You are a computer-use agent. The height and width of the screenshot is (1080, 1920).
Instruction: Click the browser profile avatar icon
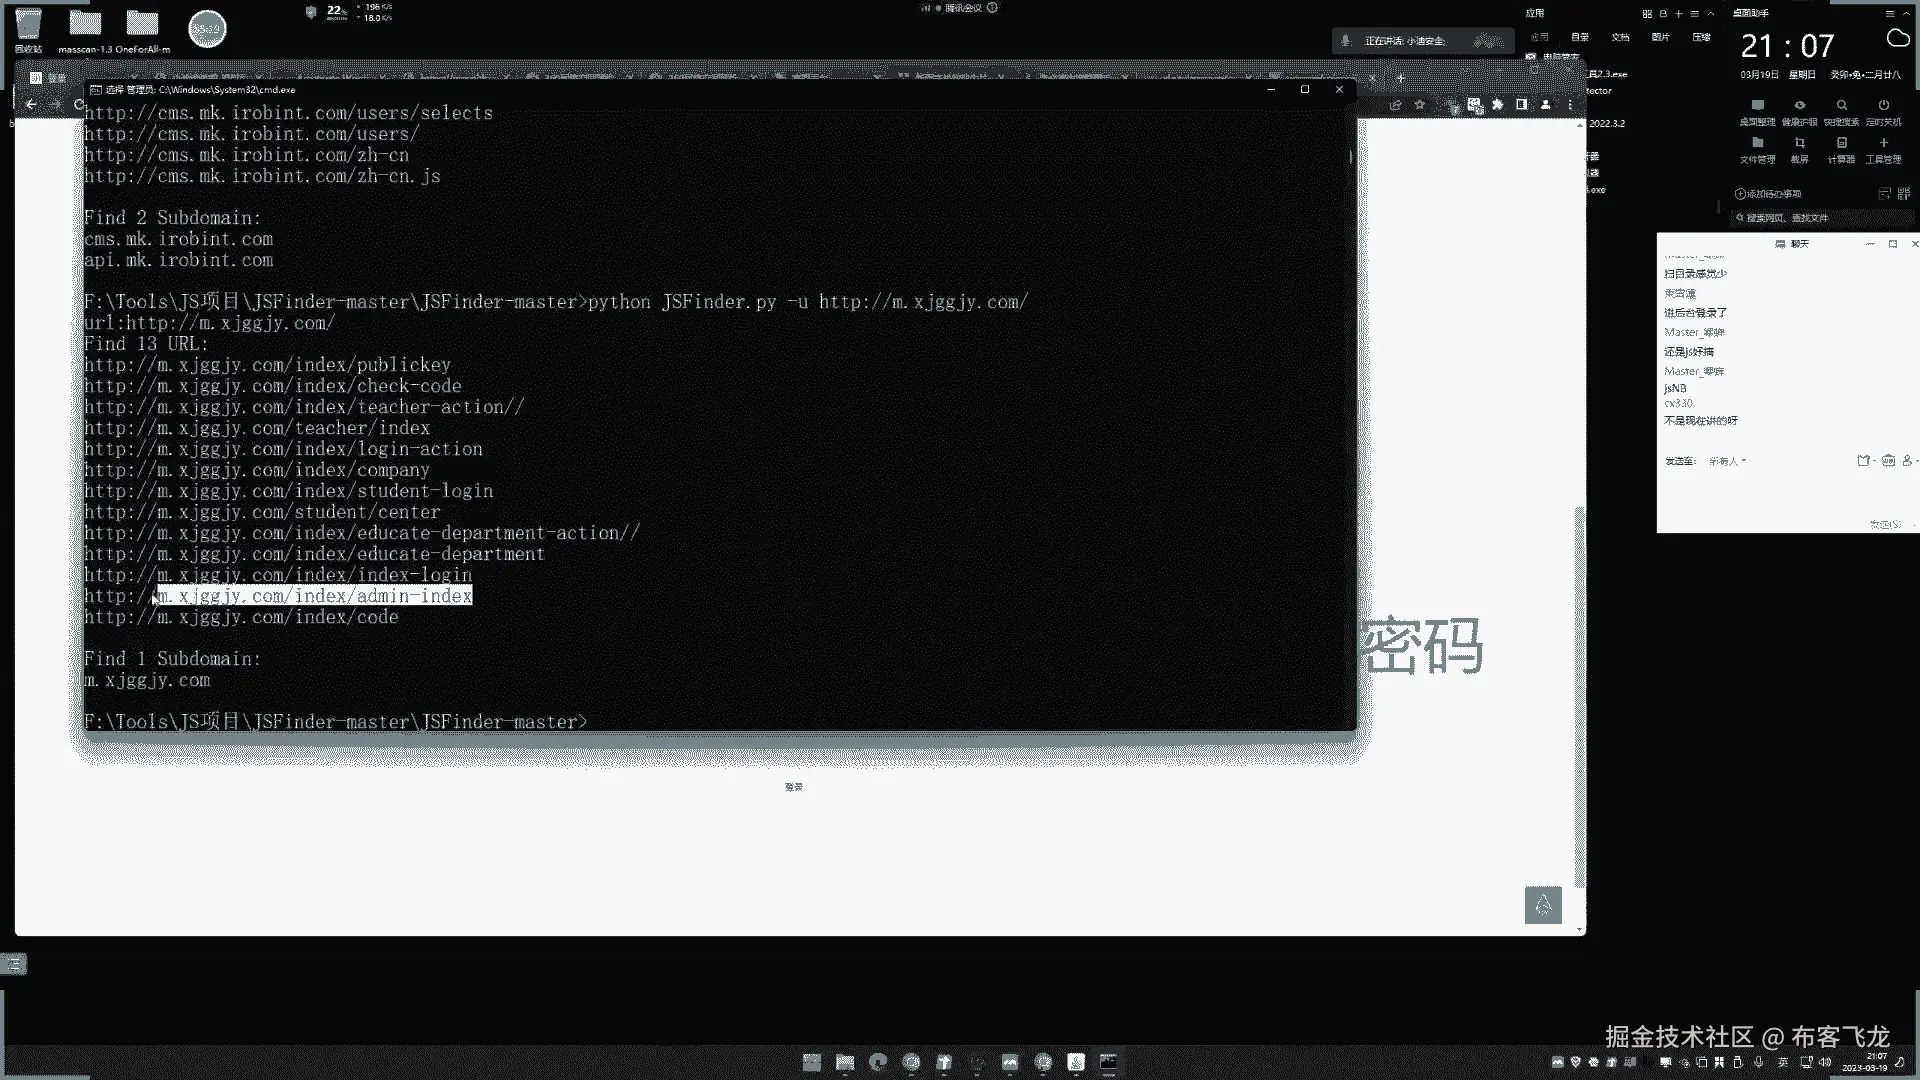tap(1545, 105)
